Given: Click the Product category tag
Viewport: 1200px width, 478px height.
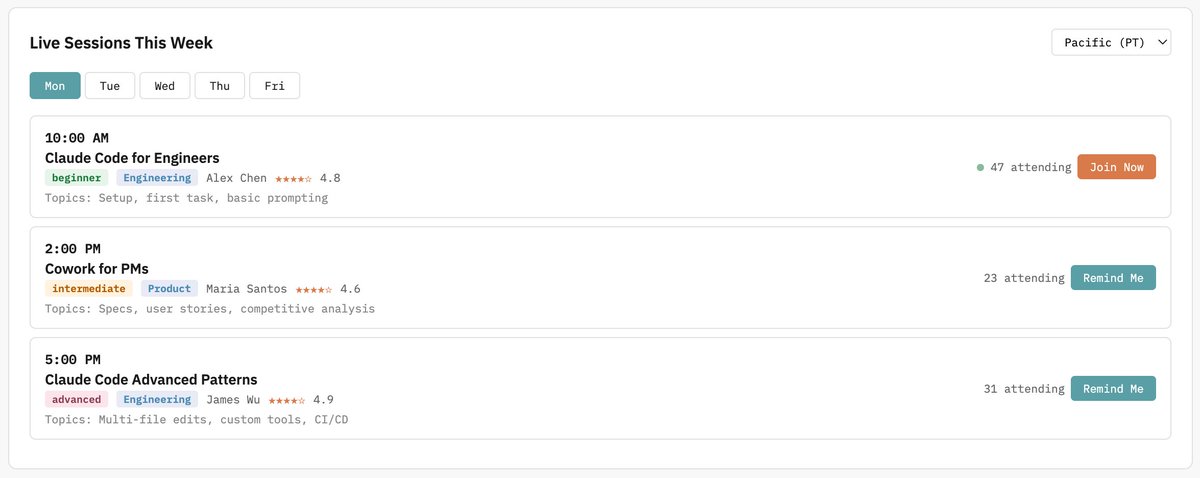Looking at the screenshot, I should (170, 289).
